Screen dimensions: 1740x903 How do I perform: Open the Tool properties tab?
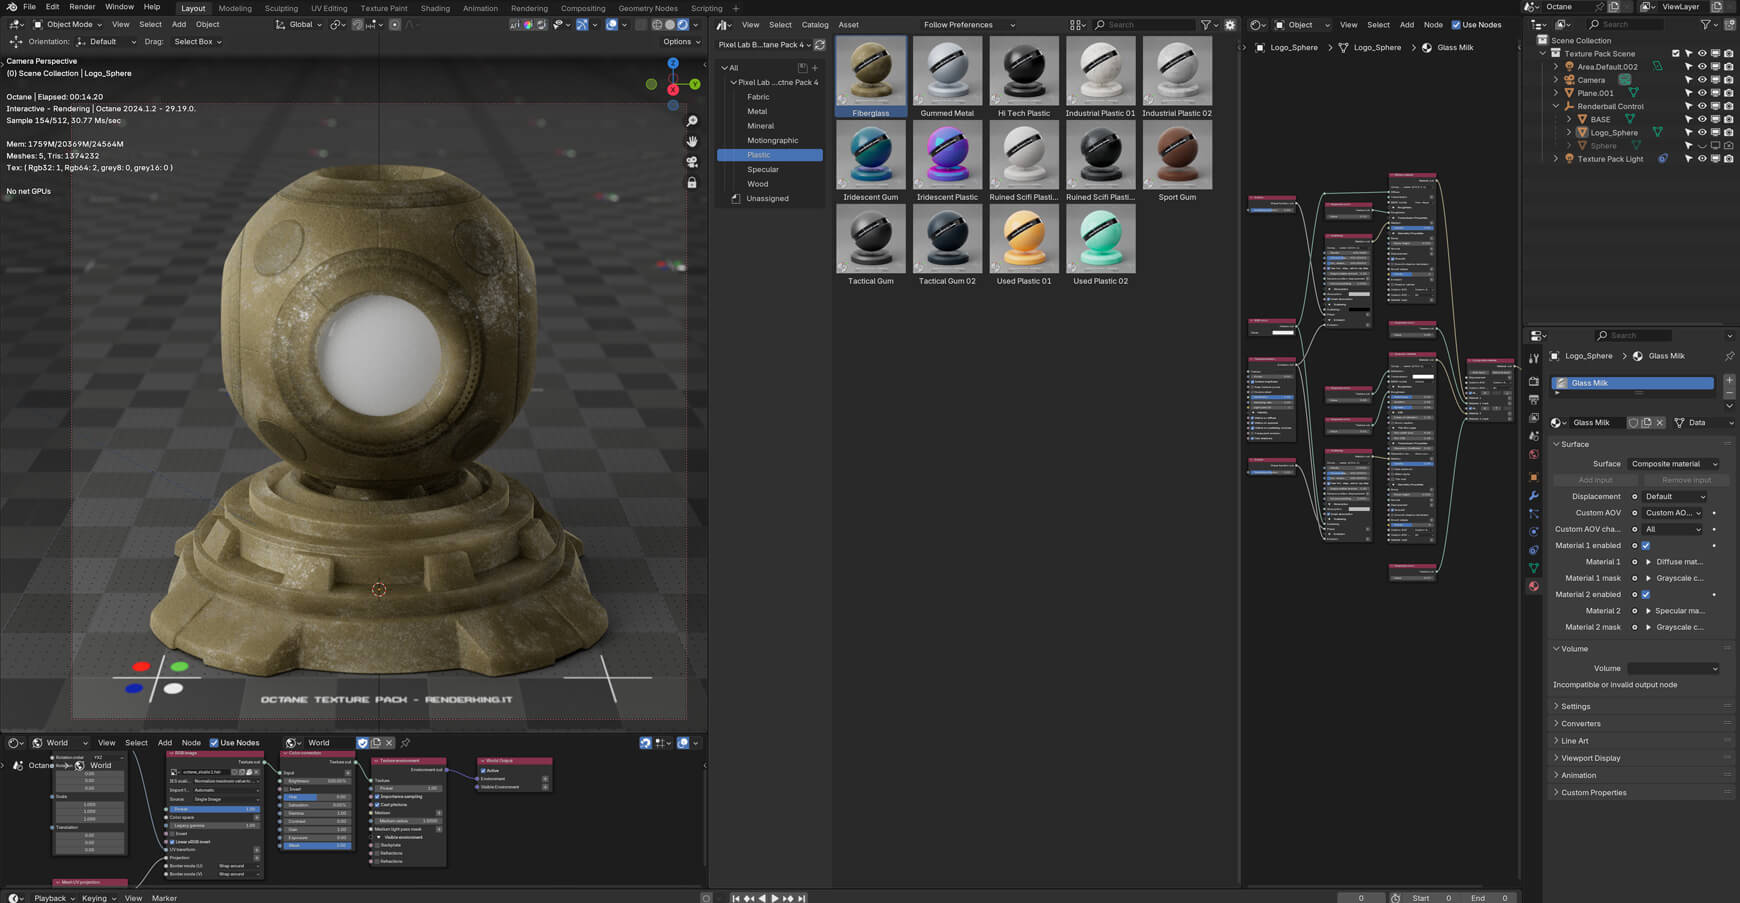click(1534, 358)
